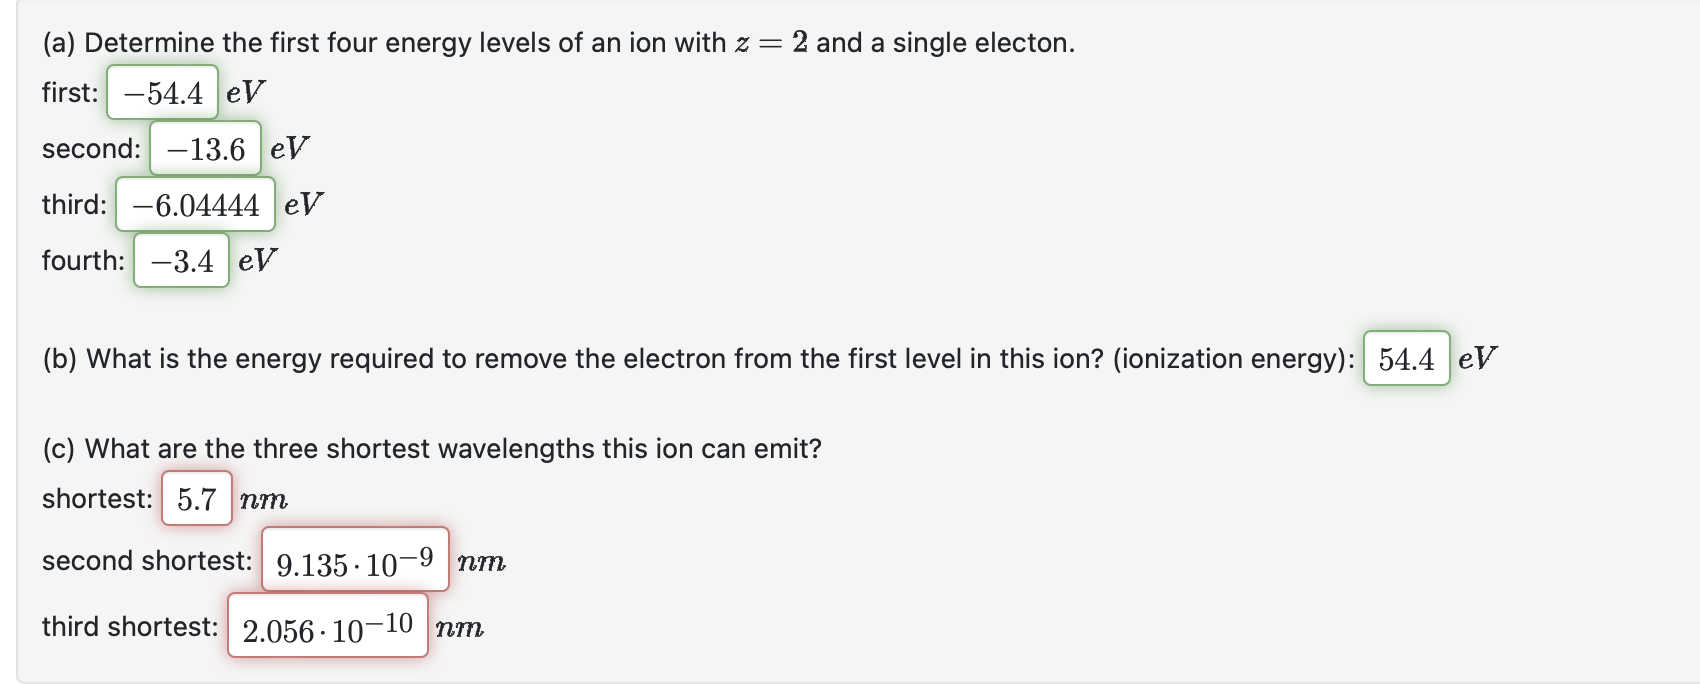Select the shortest wavelength input showing 5.7
Screen dimensions: 1700x684
[196, 498]
